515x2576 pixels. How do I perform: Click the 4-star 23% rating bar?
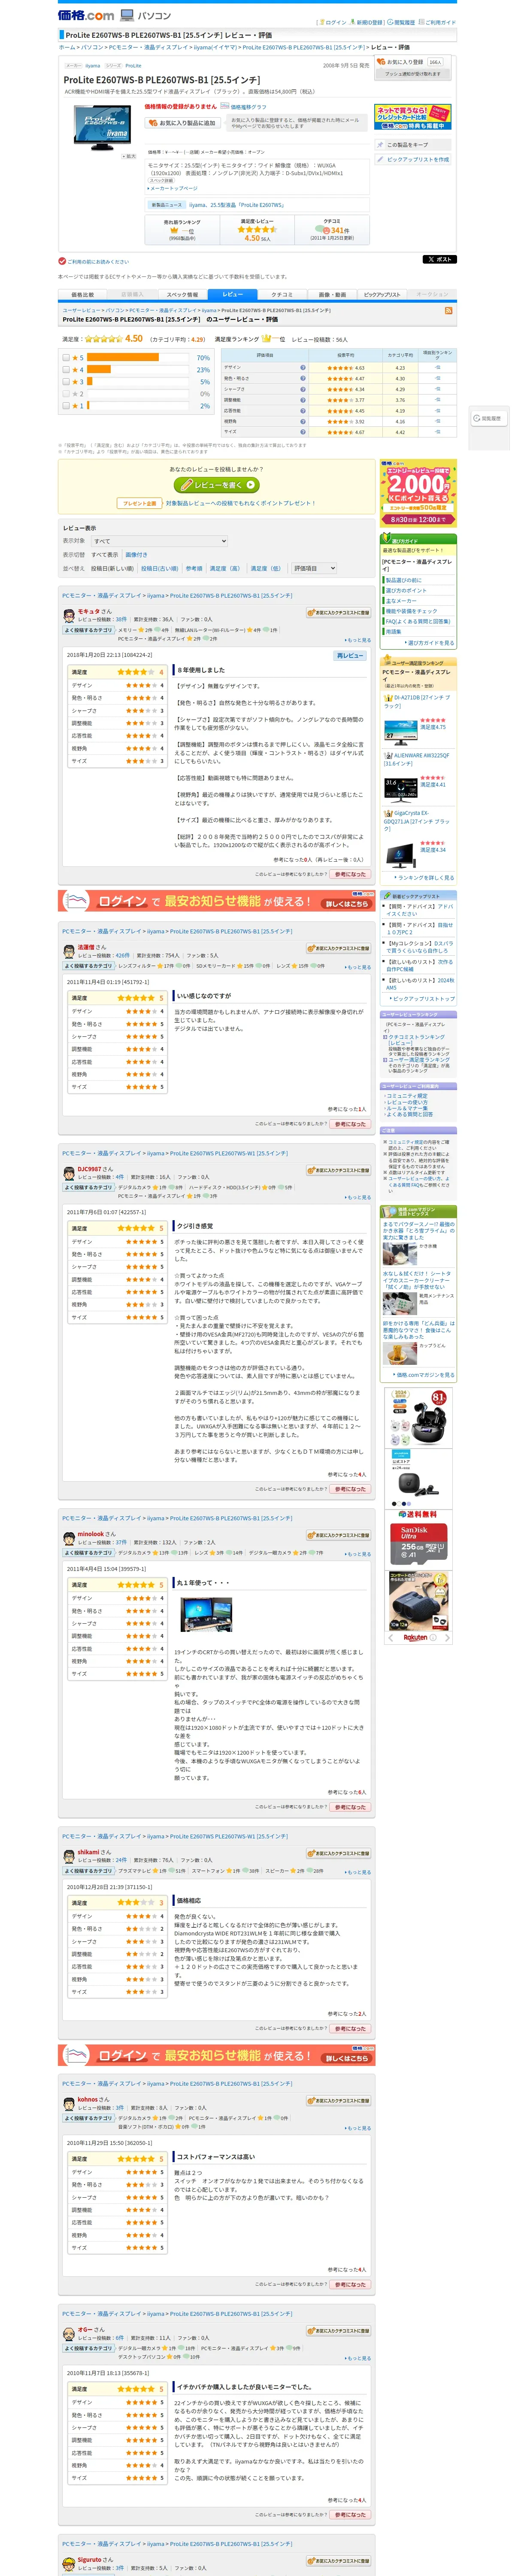[99, 369]
